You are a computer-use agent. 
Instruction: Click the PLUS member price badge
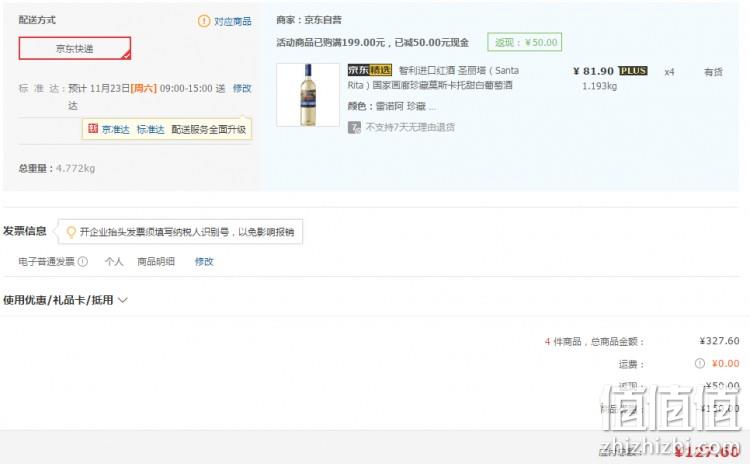[633, 71]
